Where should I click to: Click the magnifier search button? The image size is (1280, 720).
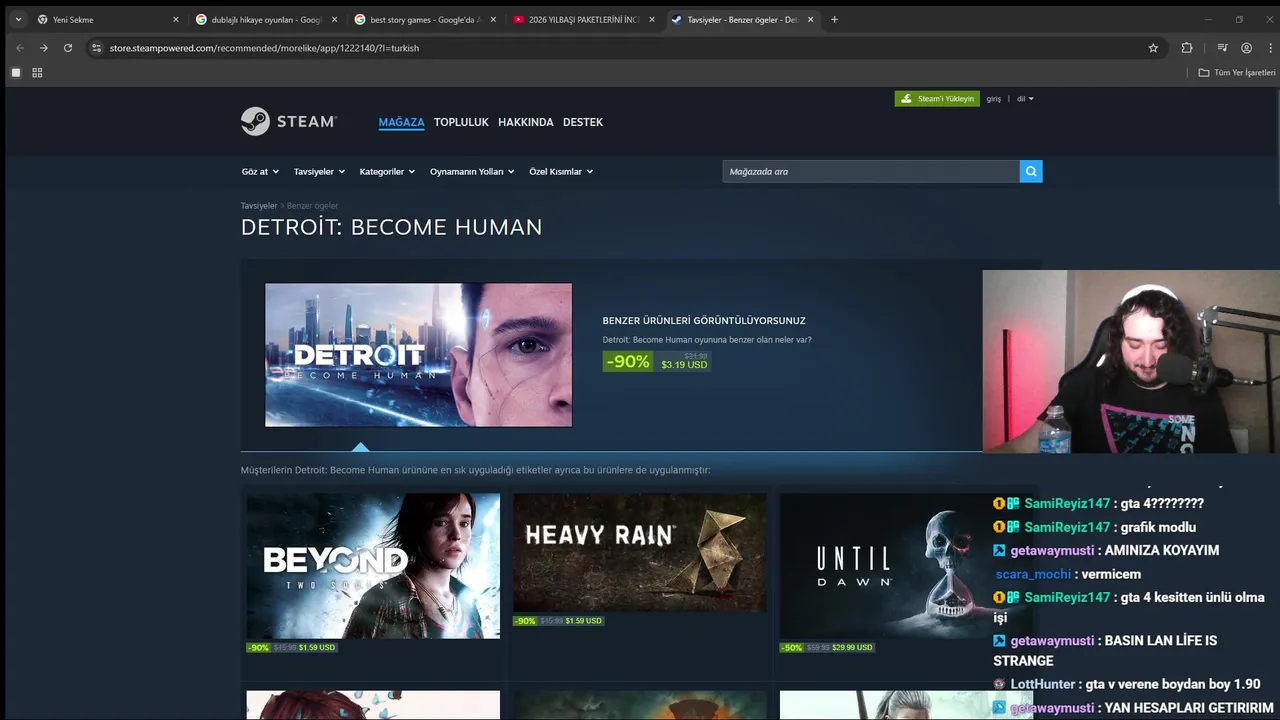coord(1031,171)
